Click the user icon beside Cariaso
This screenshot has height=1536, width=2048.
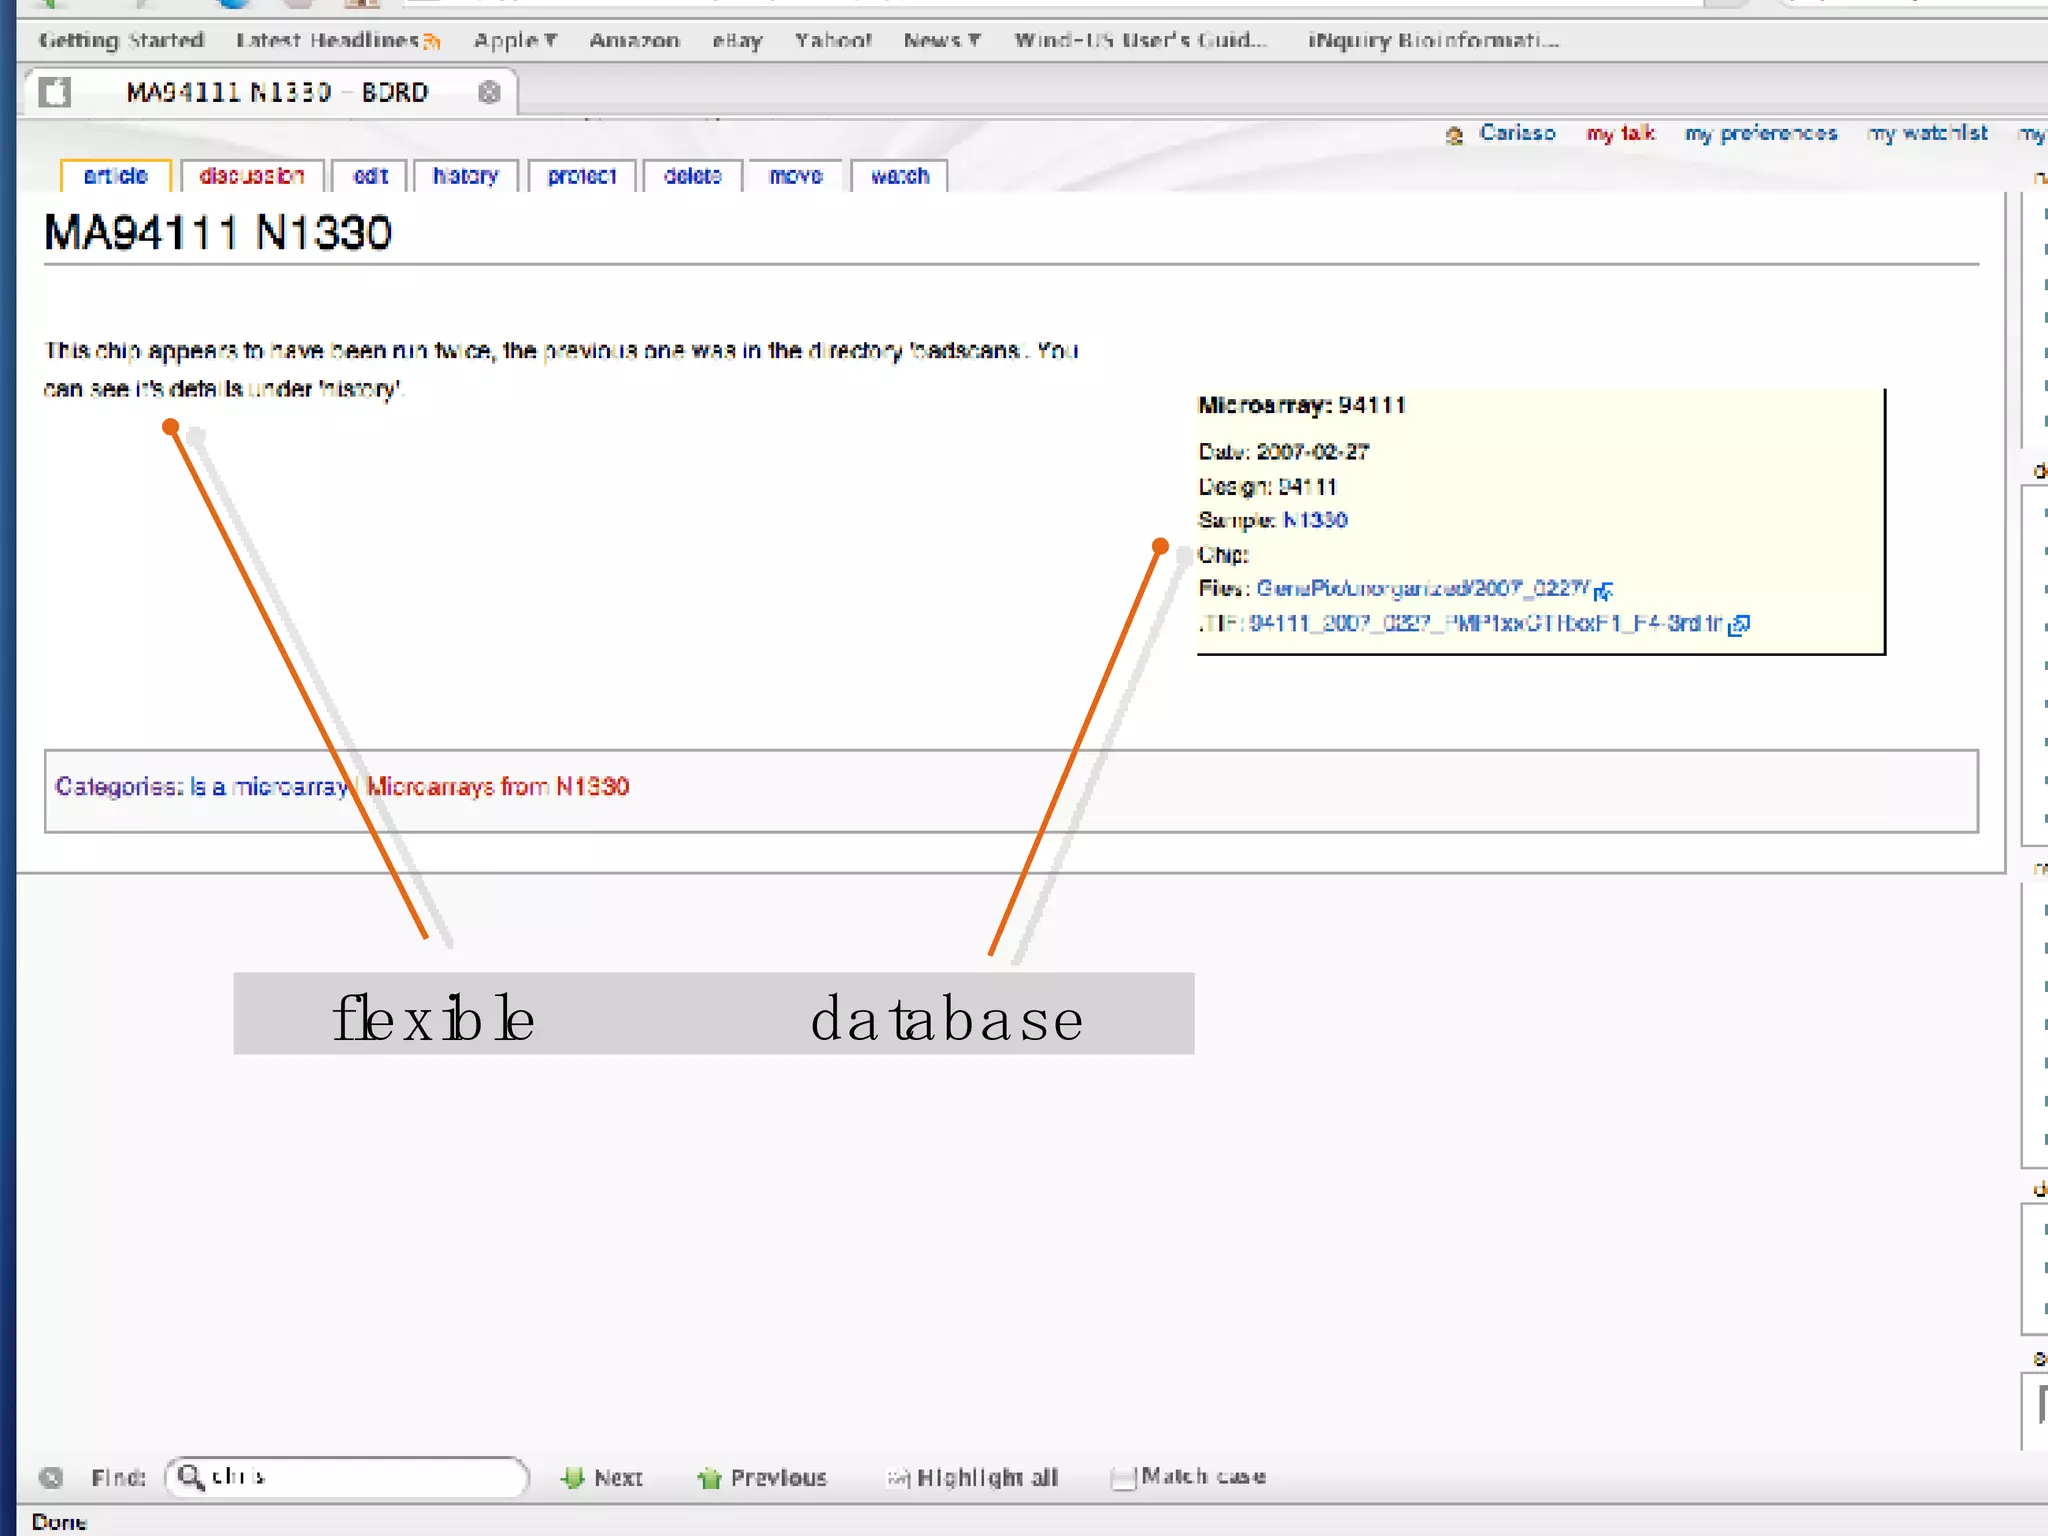click(x=1455, y=135)
